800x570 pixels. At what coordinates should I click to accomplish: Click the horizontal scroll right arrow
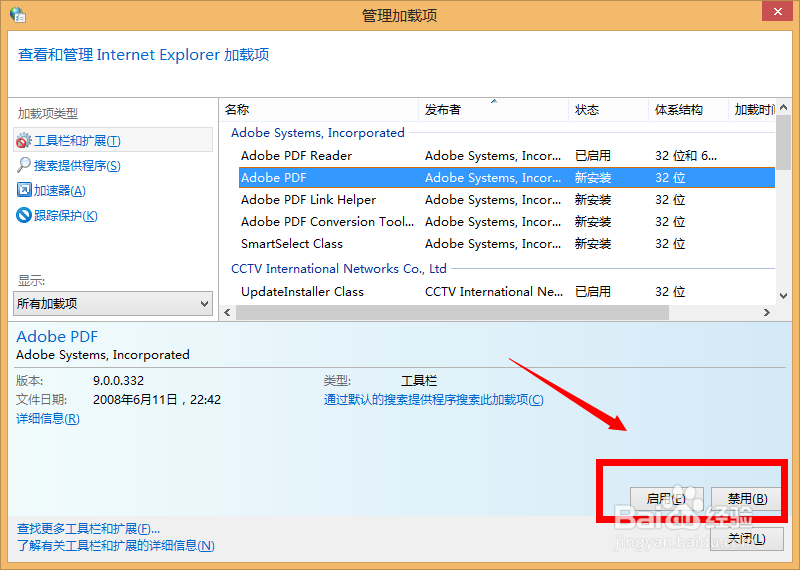tap(767, 312)
